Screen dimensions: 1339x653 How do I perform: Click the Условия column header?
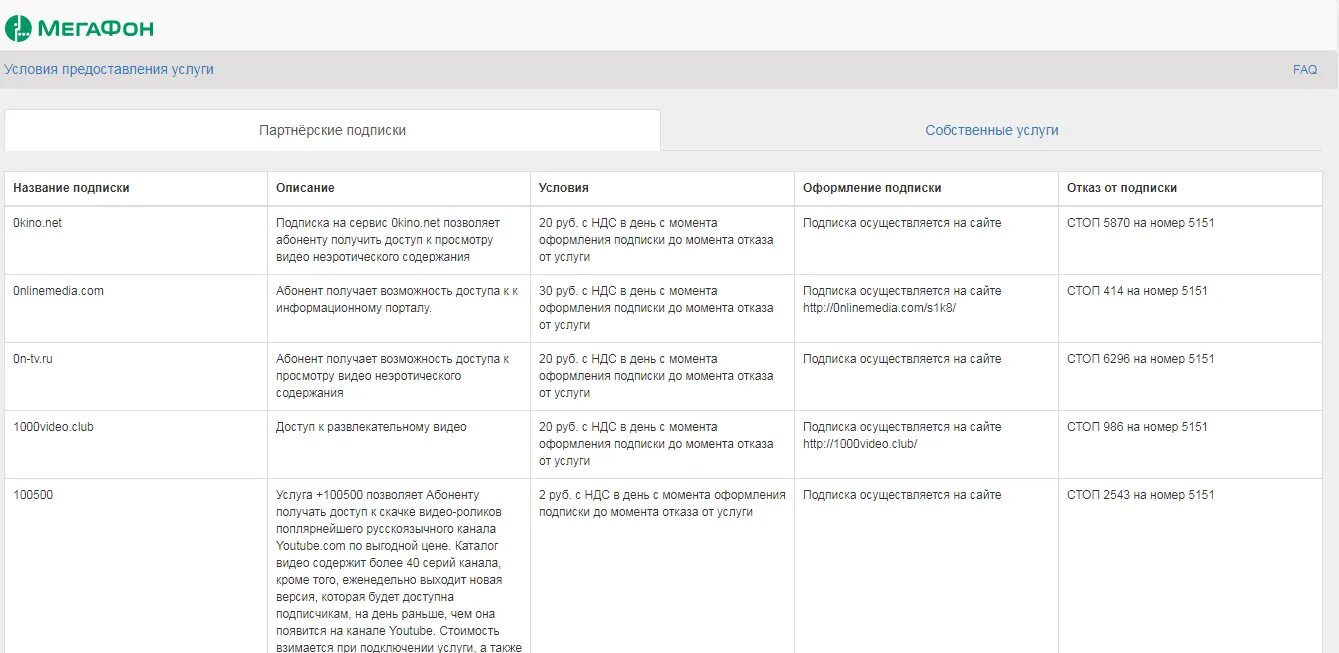point(564,188)
